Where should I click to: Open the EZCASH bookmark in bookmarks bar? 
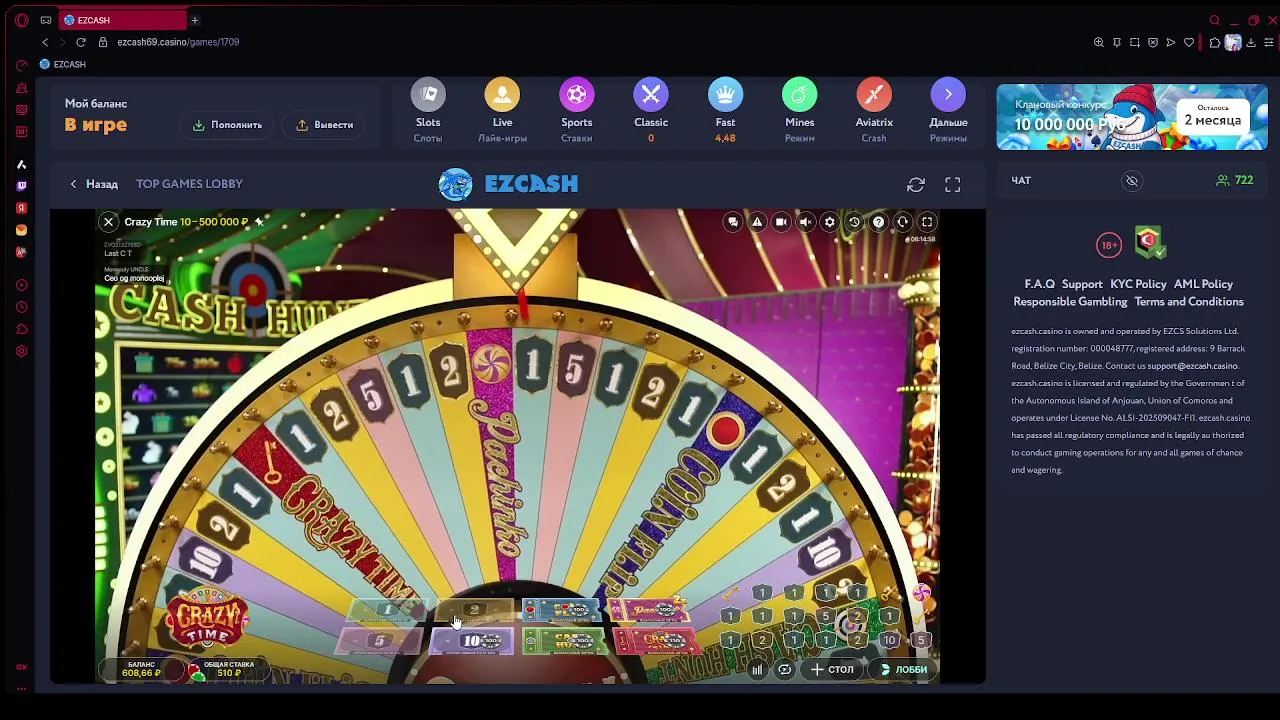62,64
